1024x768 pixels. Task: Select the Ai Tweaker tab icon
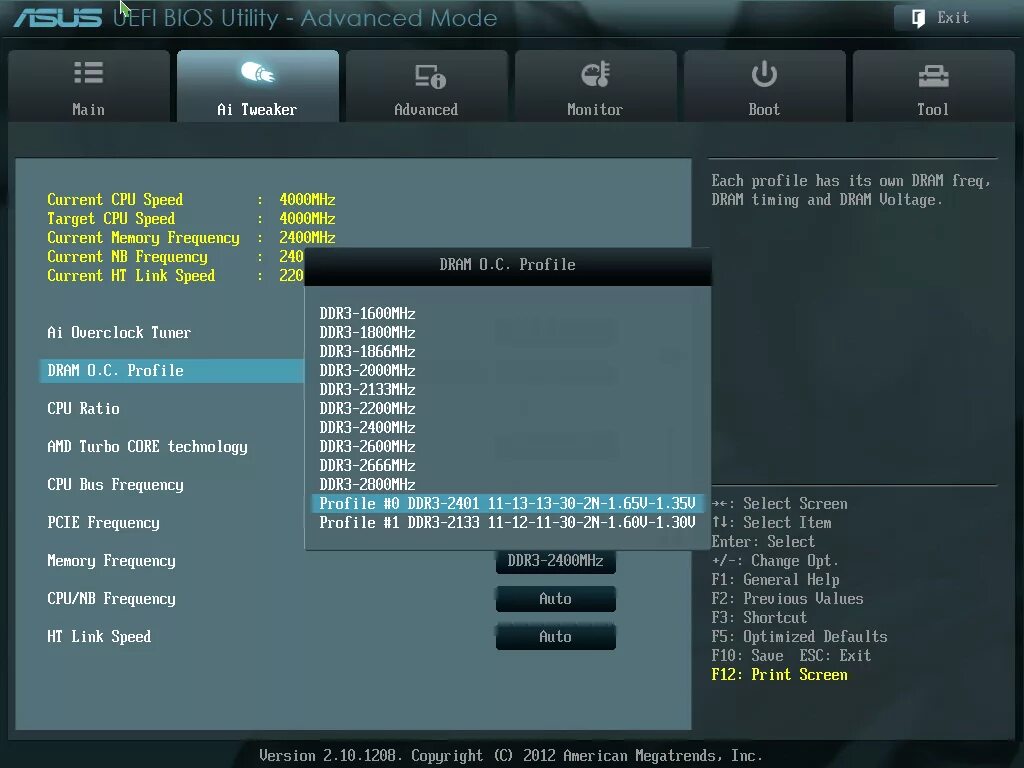pos(258,72)
